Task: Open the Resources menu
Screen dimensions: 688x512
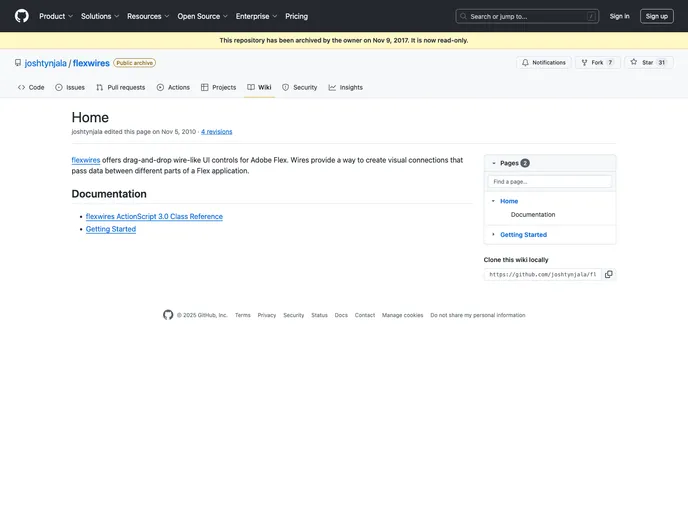Action: pos(148,16)
